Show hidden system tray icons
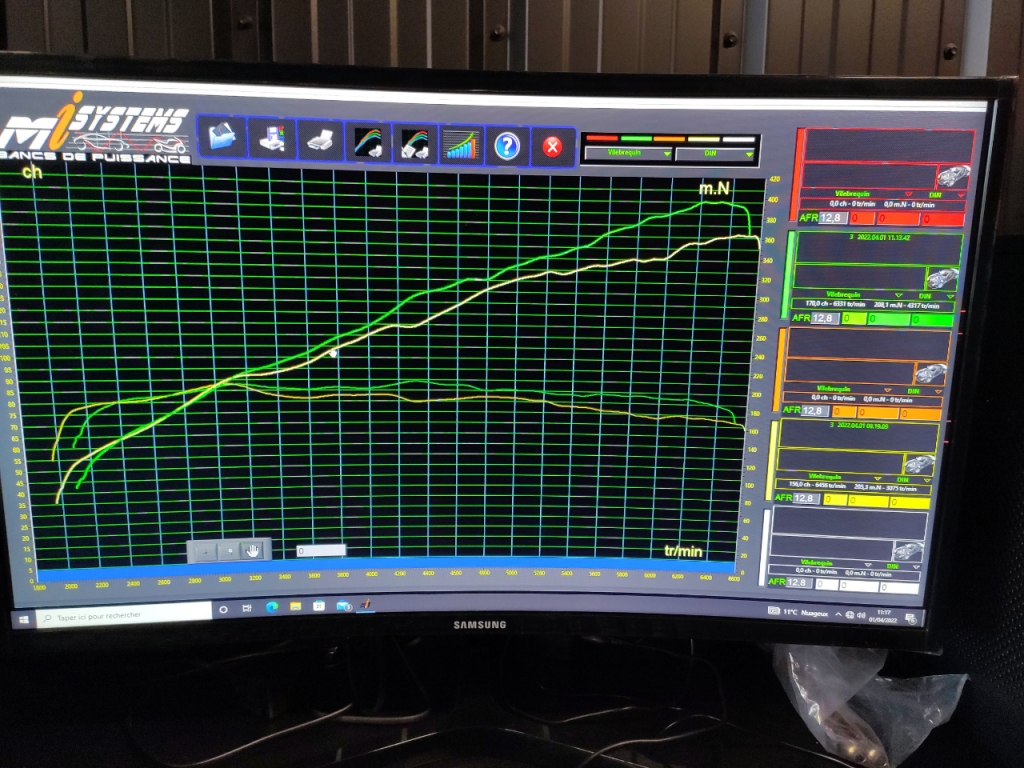Image resolution: width=1024 pixels, height=768 pixels. 839,615
